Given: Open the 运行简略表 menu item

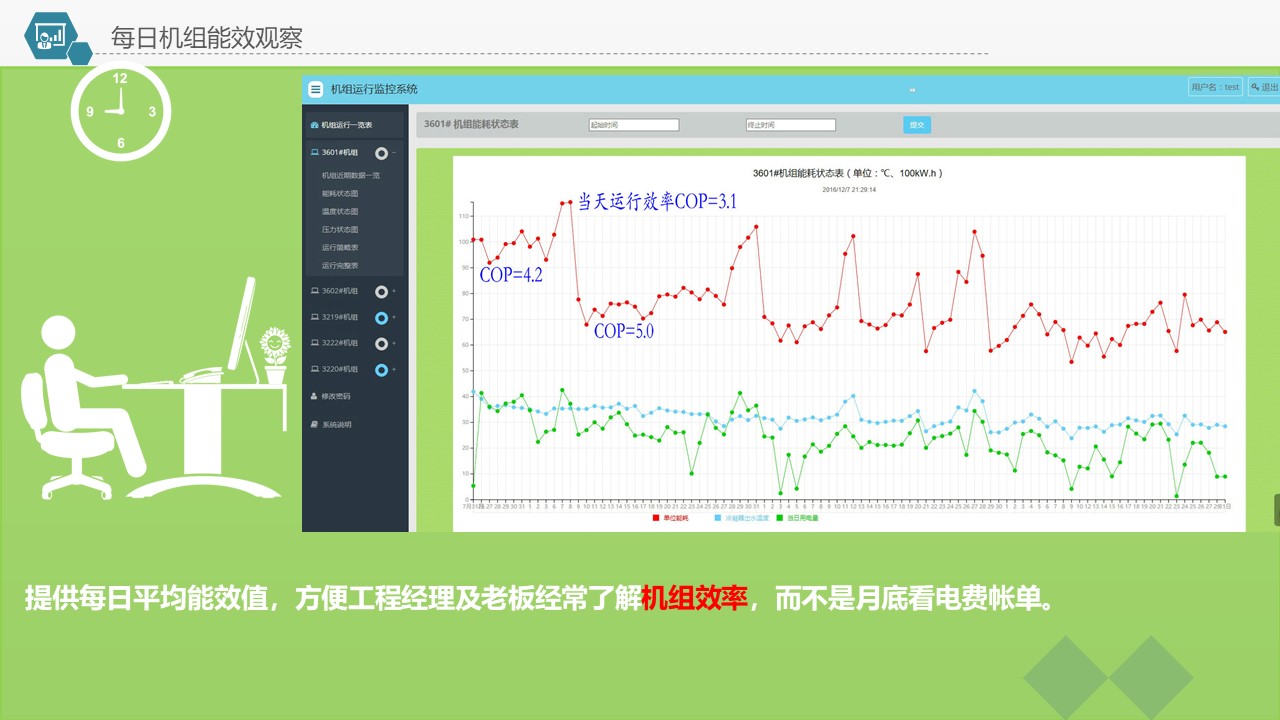Looking at the screenshot, I should click(340, 247).
